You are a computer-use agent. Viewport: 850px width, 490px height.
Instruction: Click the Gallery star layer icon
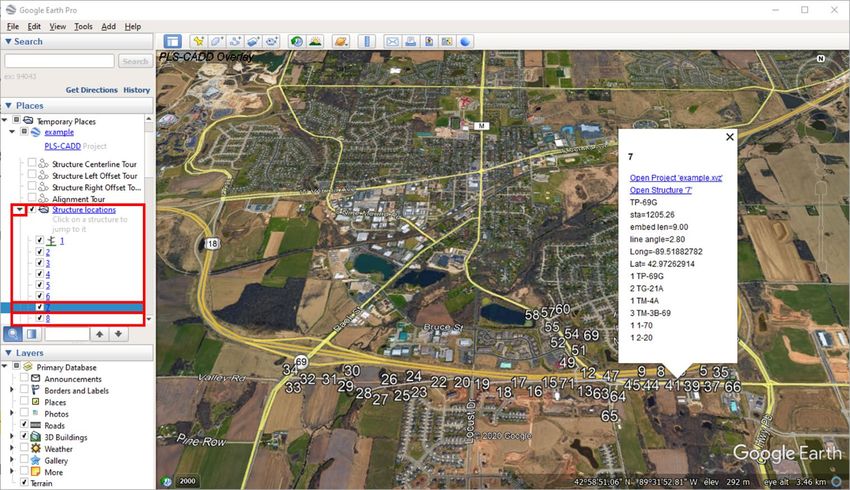coord(36,460)
